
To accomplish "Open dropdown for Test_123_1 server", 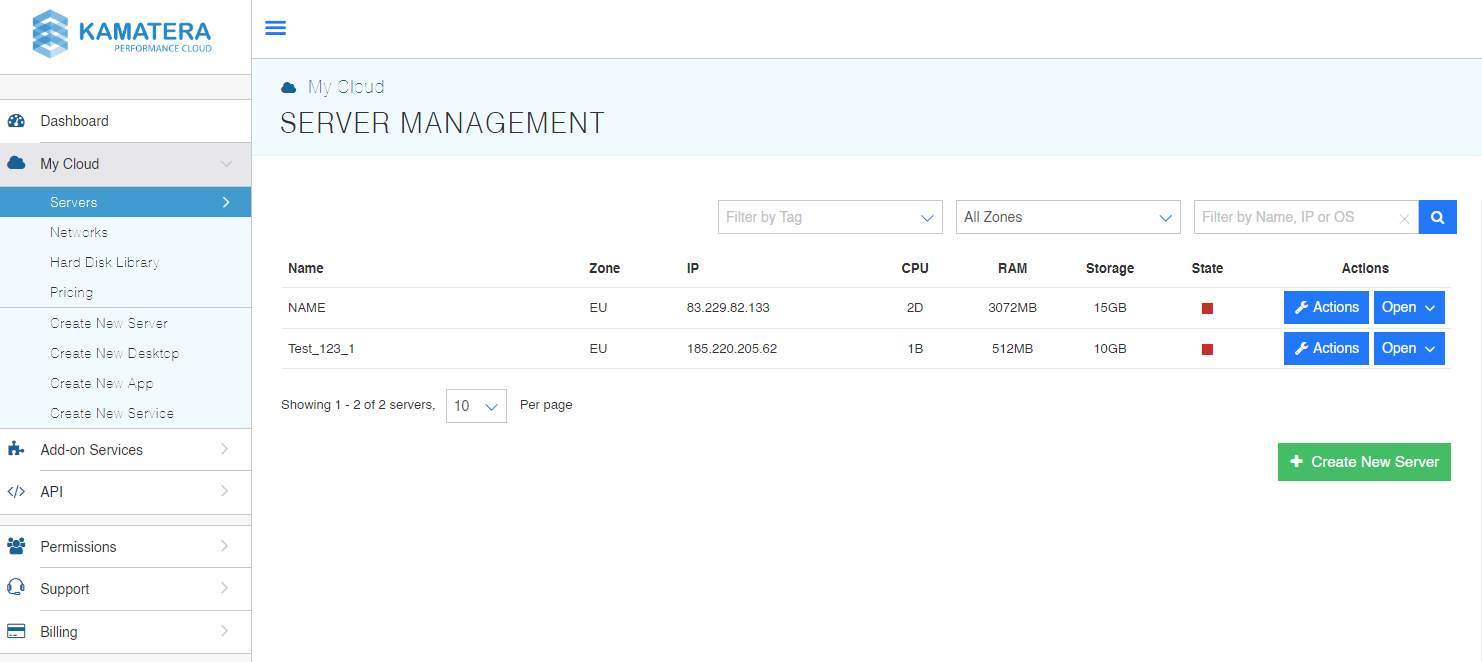I will tap(1409, 349).
